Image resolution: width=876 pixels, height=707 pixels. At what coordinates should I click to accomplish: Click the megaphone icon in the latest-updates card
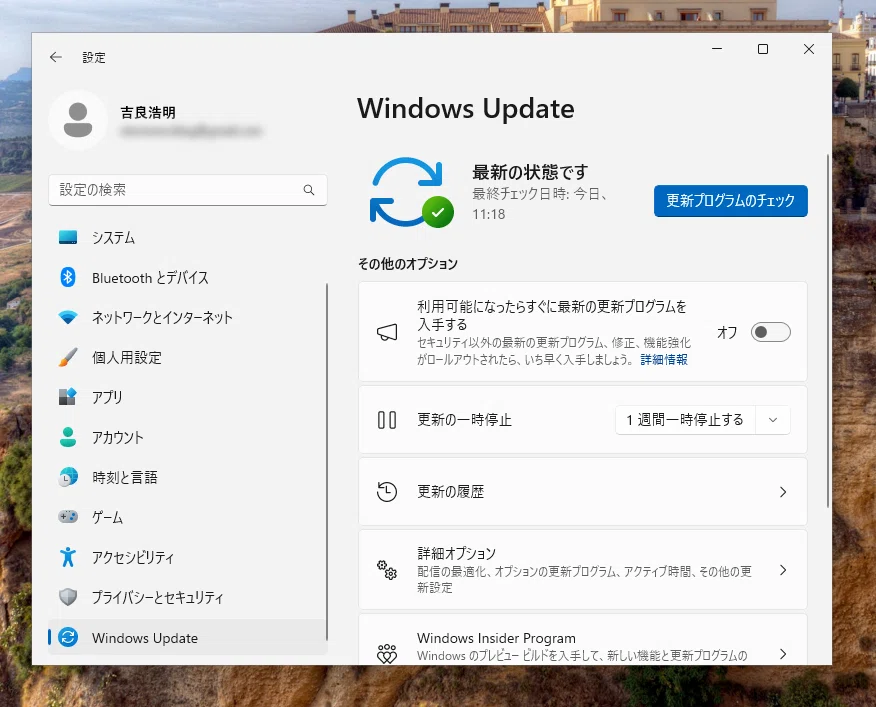coord(387,332)
